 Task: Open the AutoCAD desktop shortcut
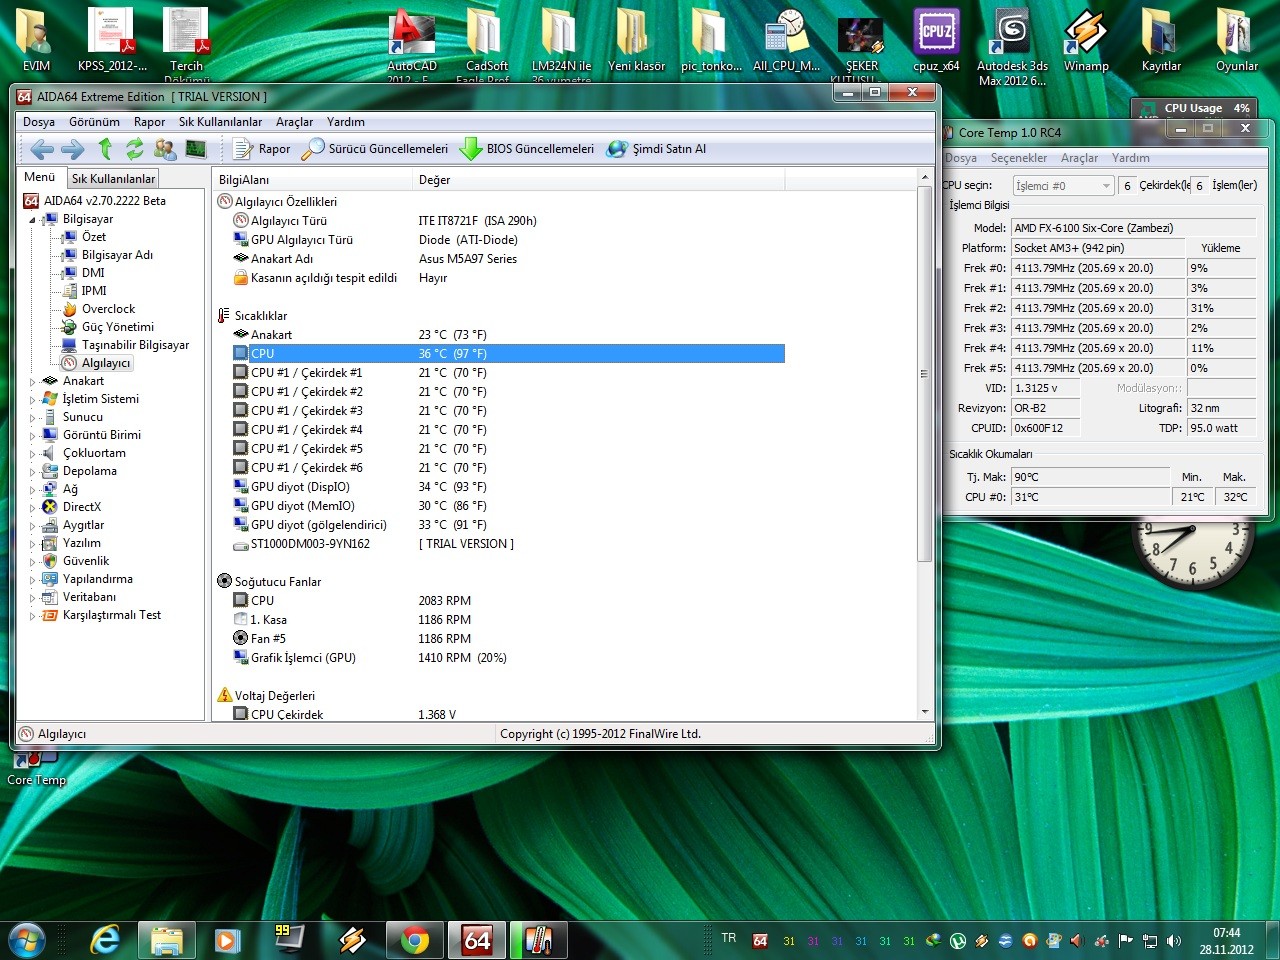pos(412,46)
